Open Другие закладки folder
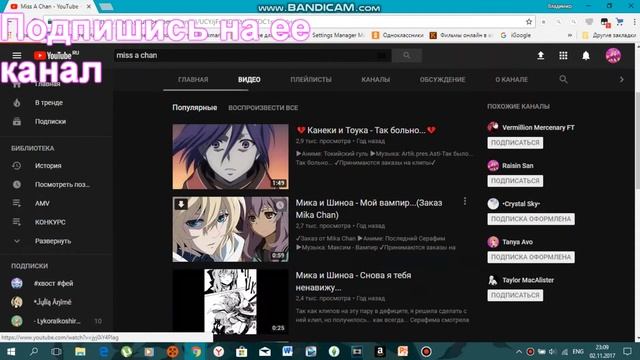This screenshot has width=640, height=360. point(608,36)
